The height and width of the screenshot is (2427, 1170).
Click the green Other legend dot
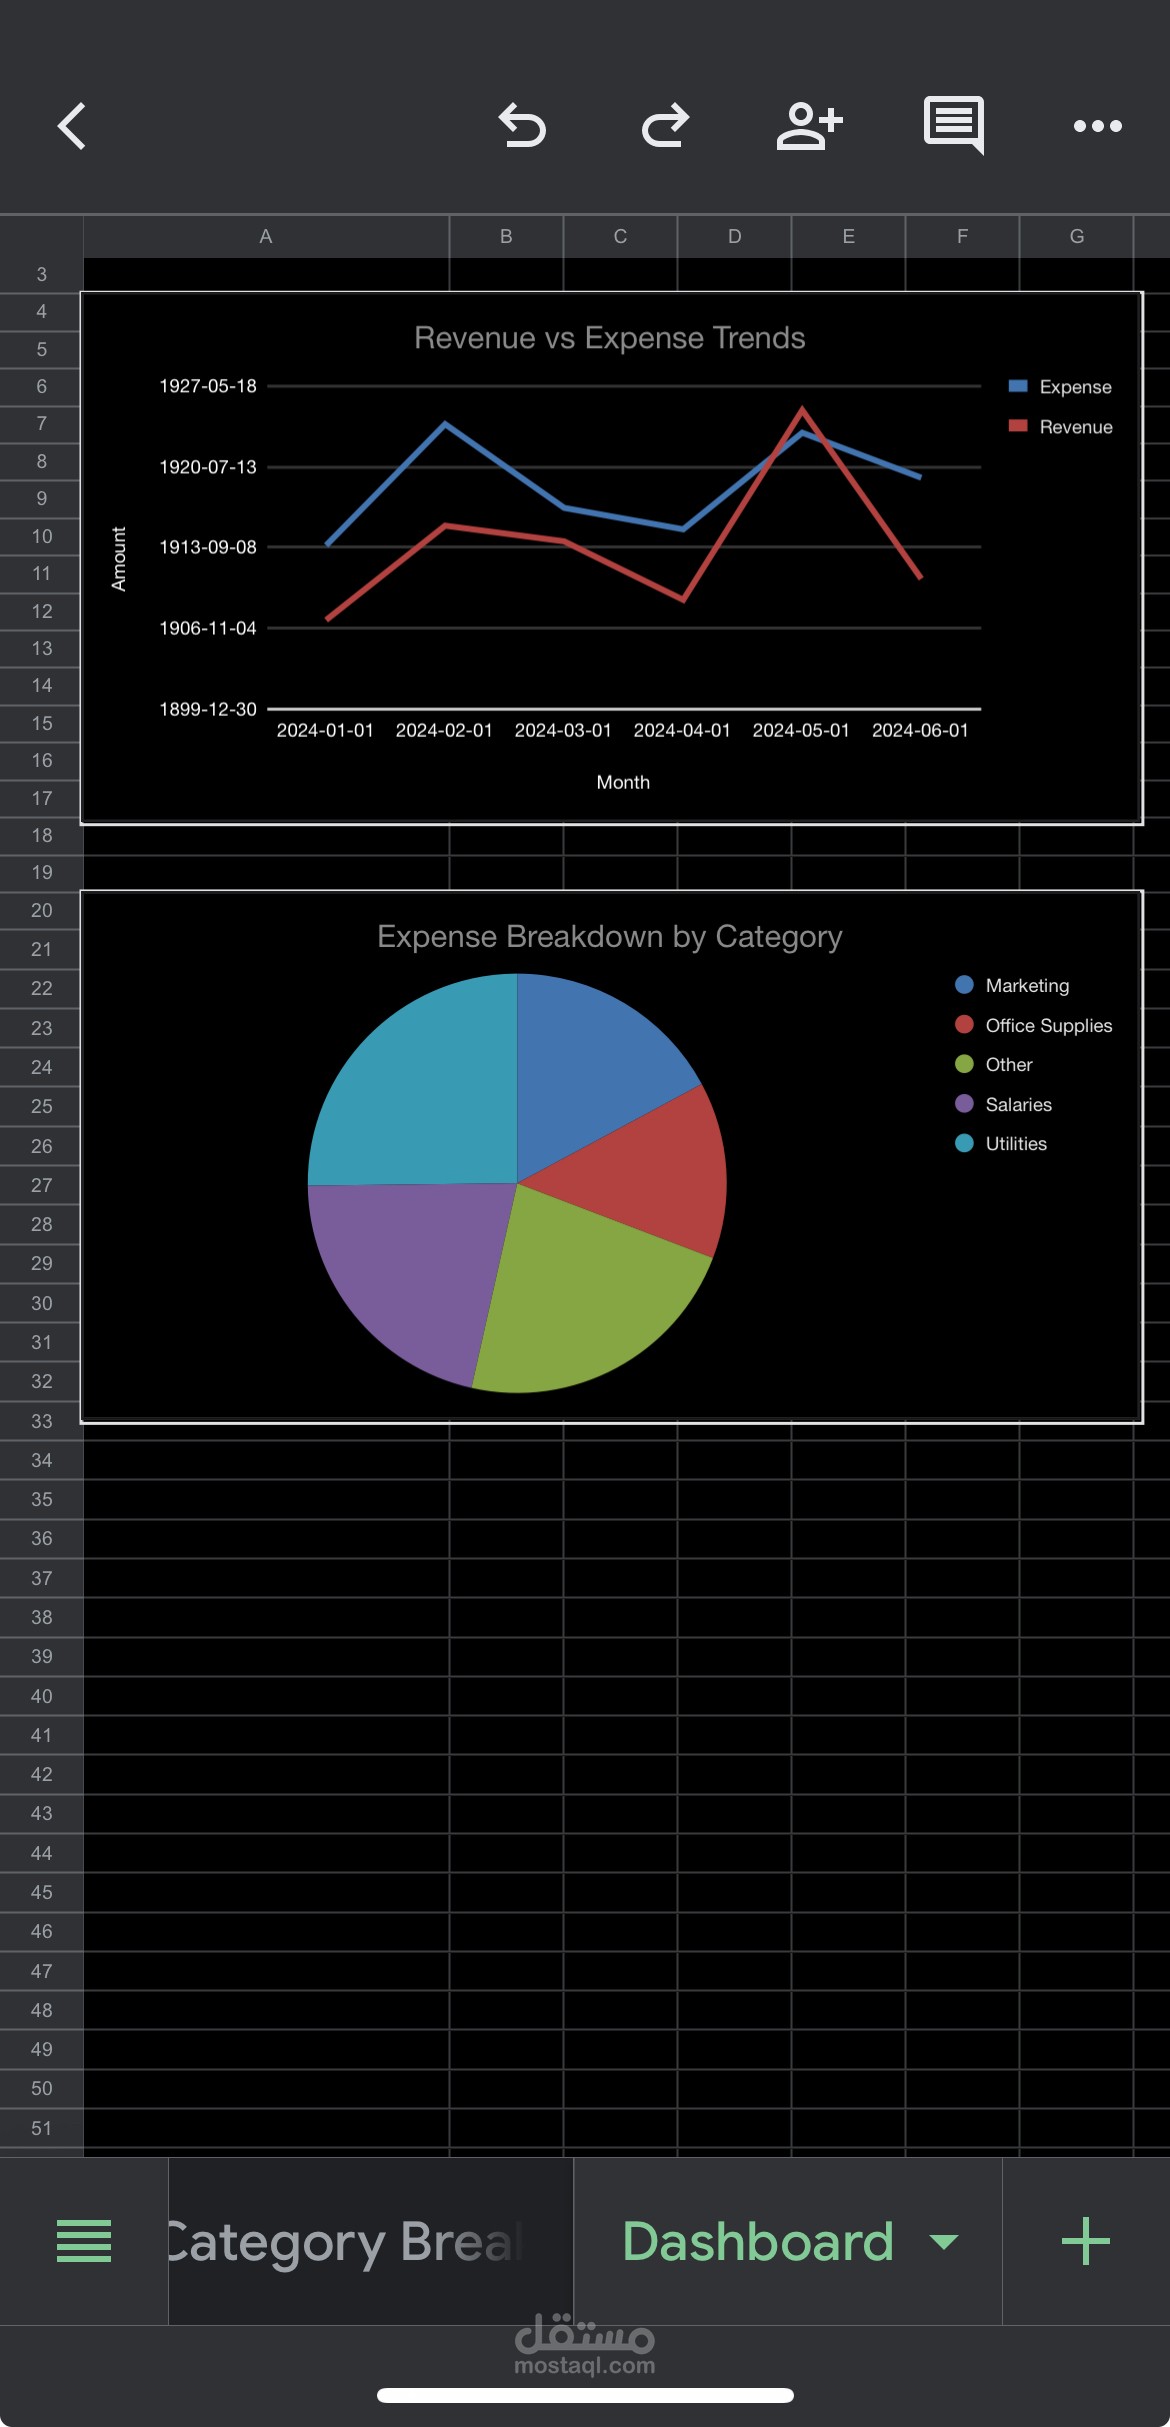tap(964, 1064)
